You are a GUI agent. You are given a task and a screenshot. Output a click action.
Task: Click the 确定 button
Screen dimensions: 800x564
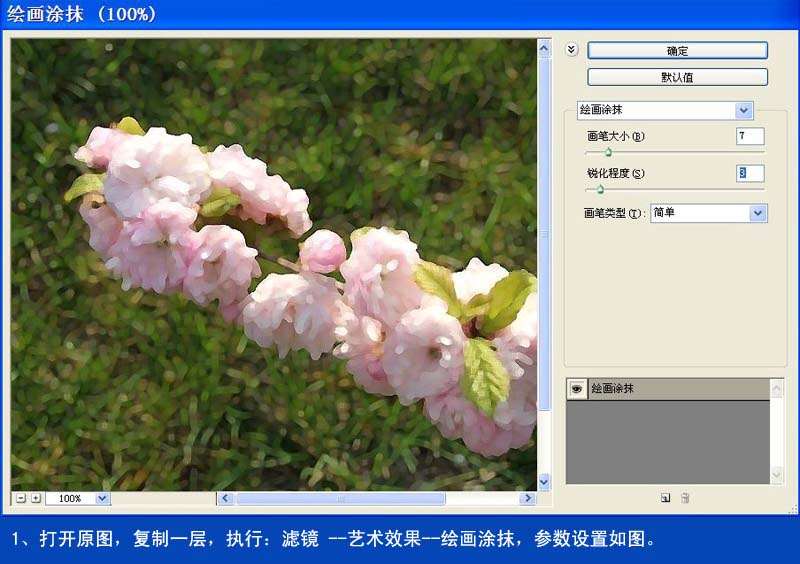point(677,50)
